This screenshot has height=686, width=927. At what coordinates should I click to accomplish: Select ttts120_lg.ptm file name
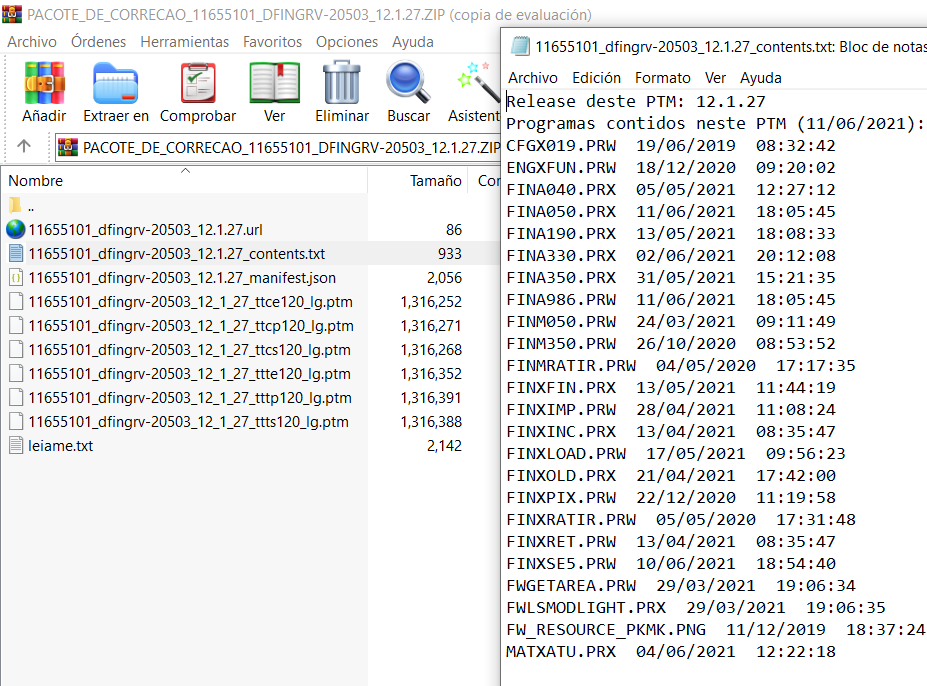[x=189, y=422]
